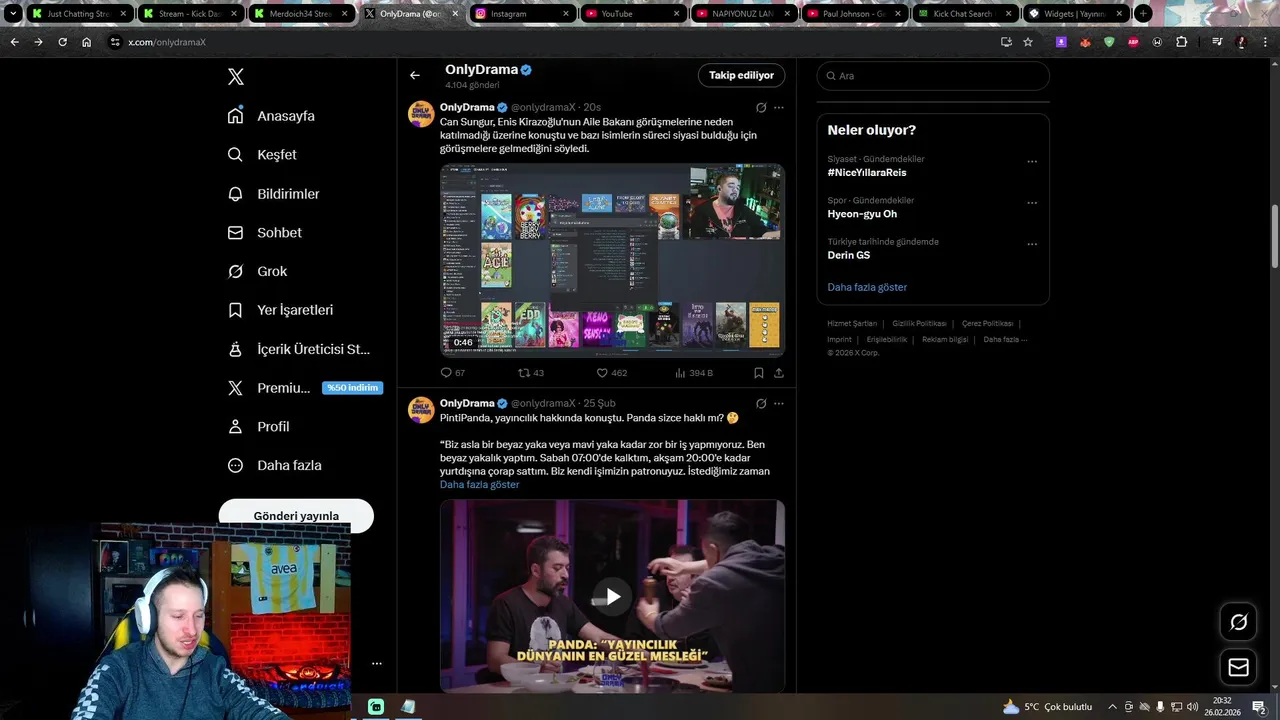
Task: Open Sohbet messages
Action: point(265,232)
